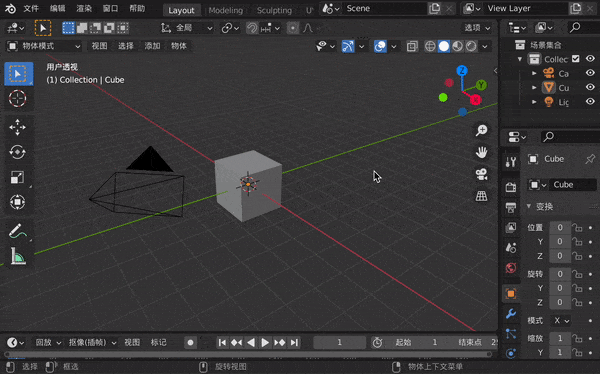The image size is (600, 374).
Task: Switch perspective/orthographic with the grid icon
Action: pyautogui.click(x=481, y=196)
